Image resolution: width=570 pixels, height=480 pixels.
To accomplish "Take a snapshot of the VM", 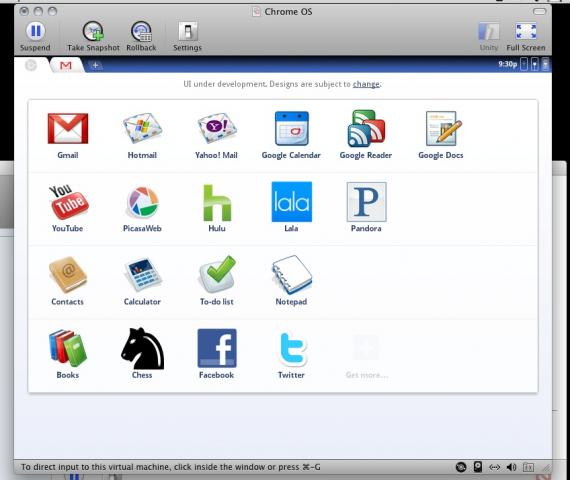I will point(93,36).
